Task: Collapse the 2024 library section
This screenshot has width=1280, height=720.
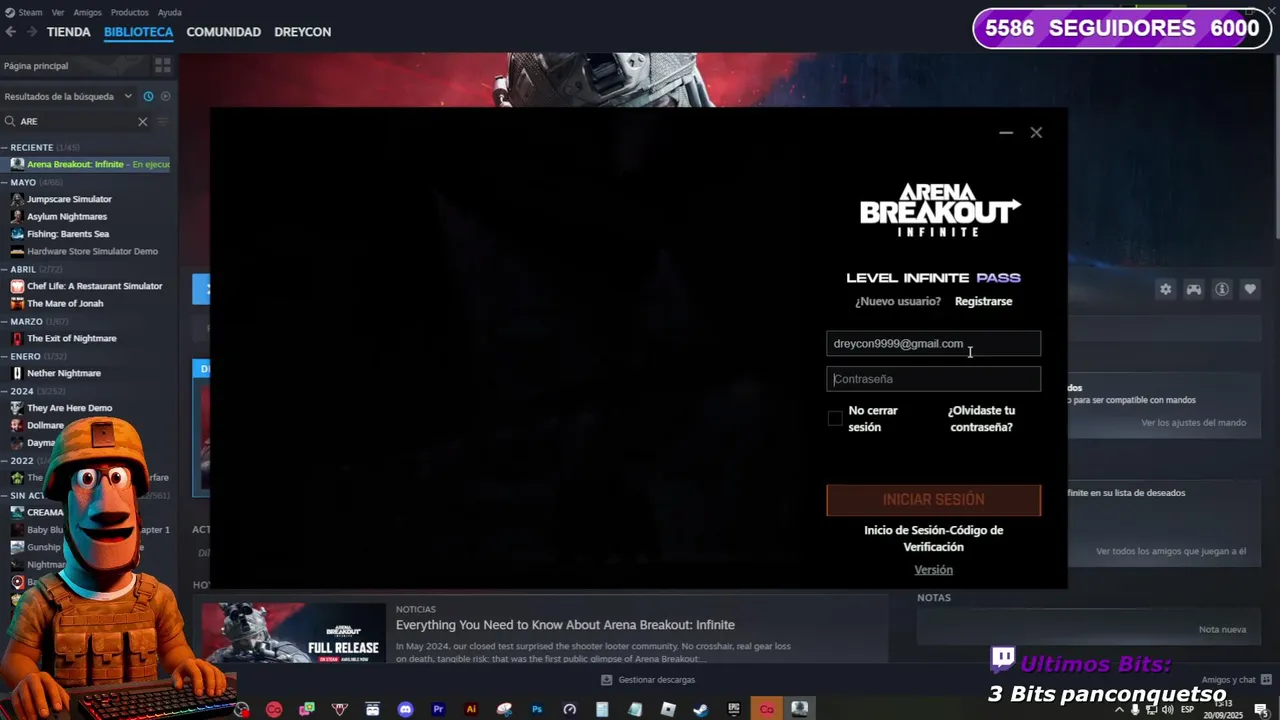Action: pyautogui.click(x=4, y=391)
